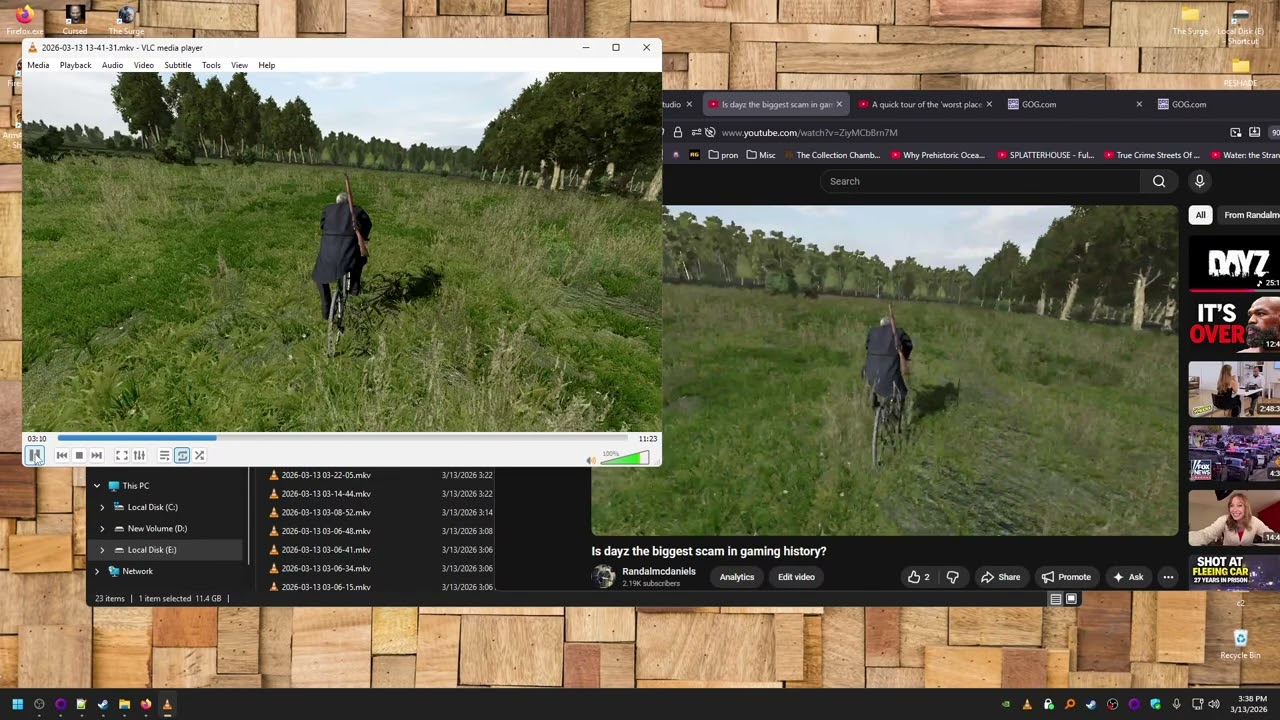Toggle VLC fullscreen mode
Viewport: 1280px width, 720px height.
[121, 455]
